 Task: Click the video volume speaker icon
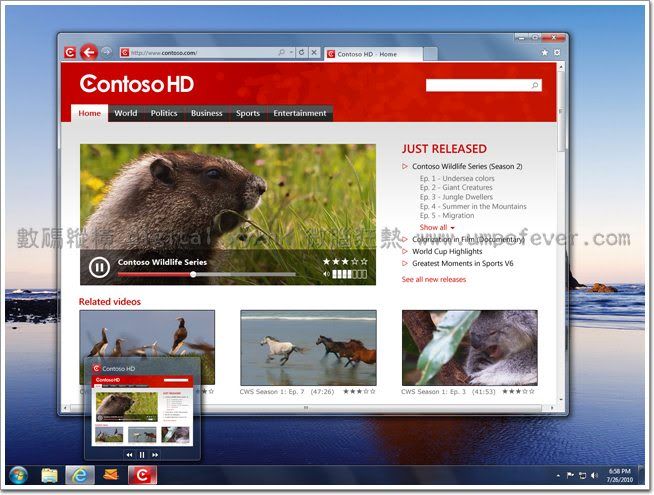click(327, 273)
